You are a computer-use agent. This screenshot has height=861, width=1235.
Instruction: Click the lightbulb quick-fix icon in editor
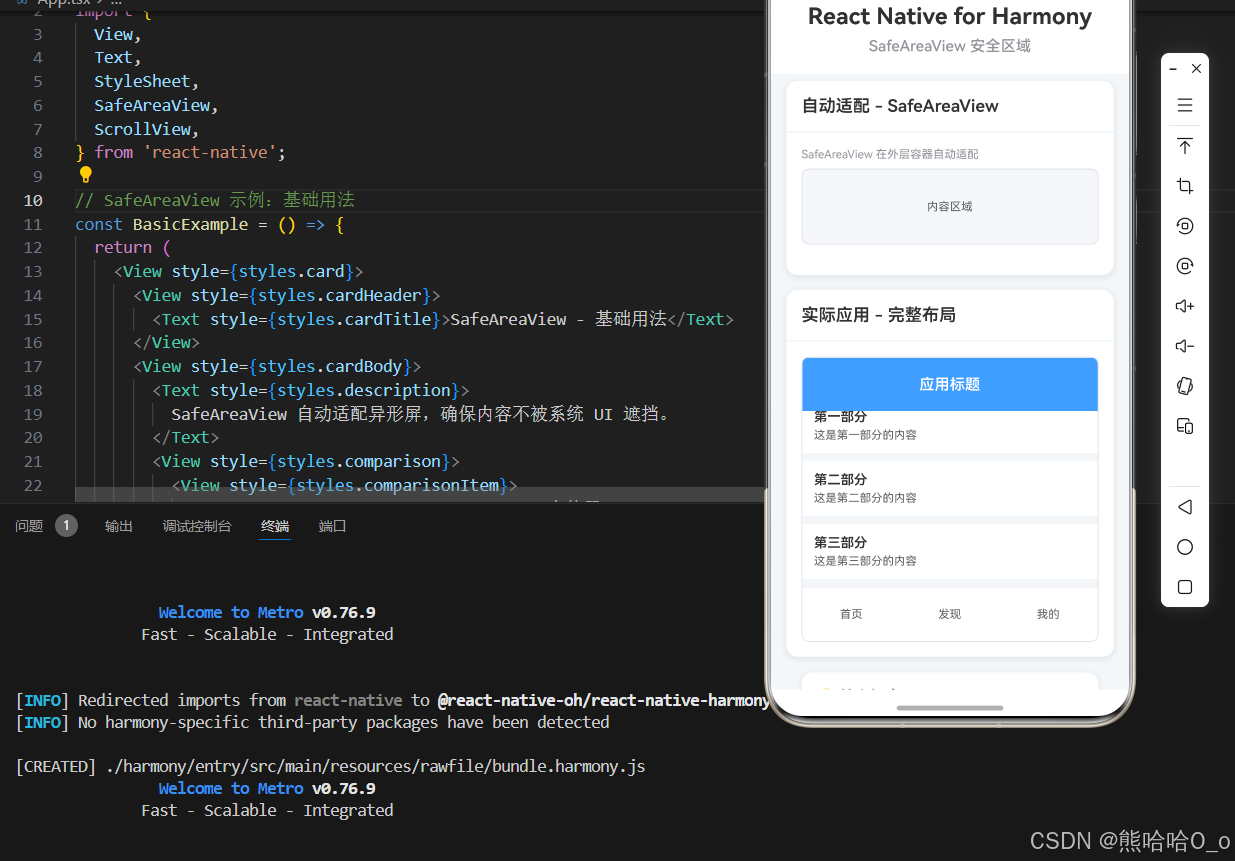85,175
